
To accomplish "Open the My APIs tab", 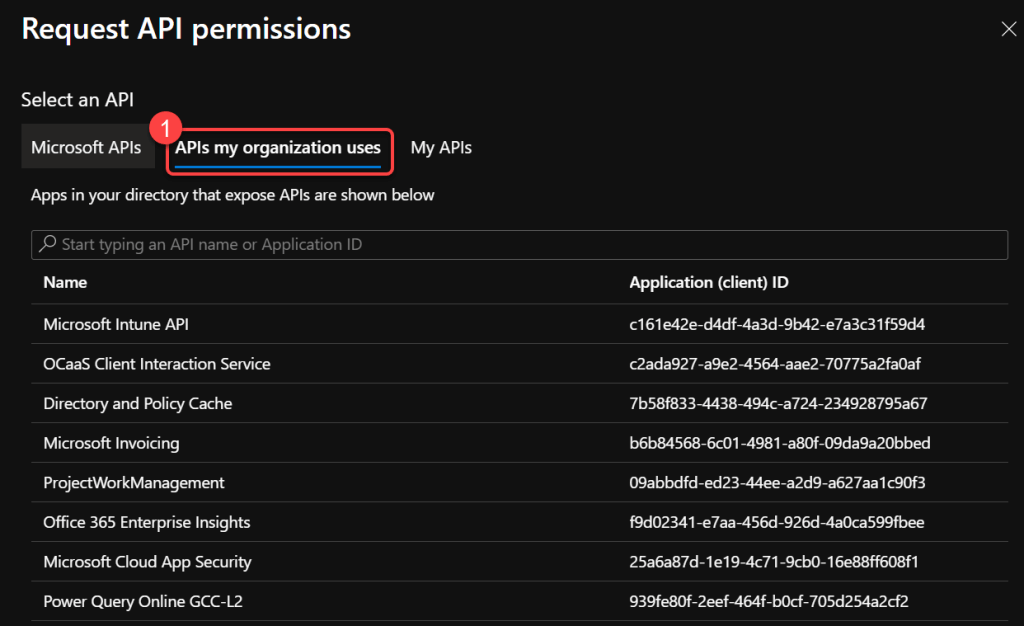I will (441, 148).
